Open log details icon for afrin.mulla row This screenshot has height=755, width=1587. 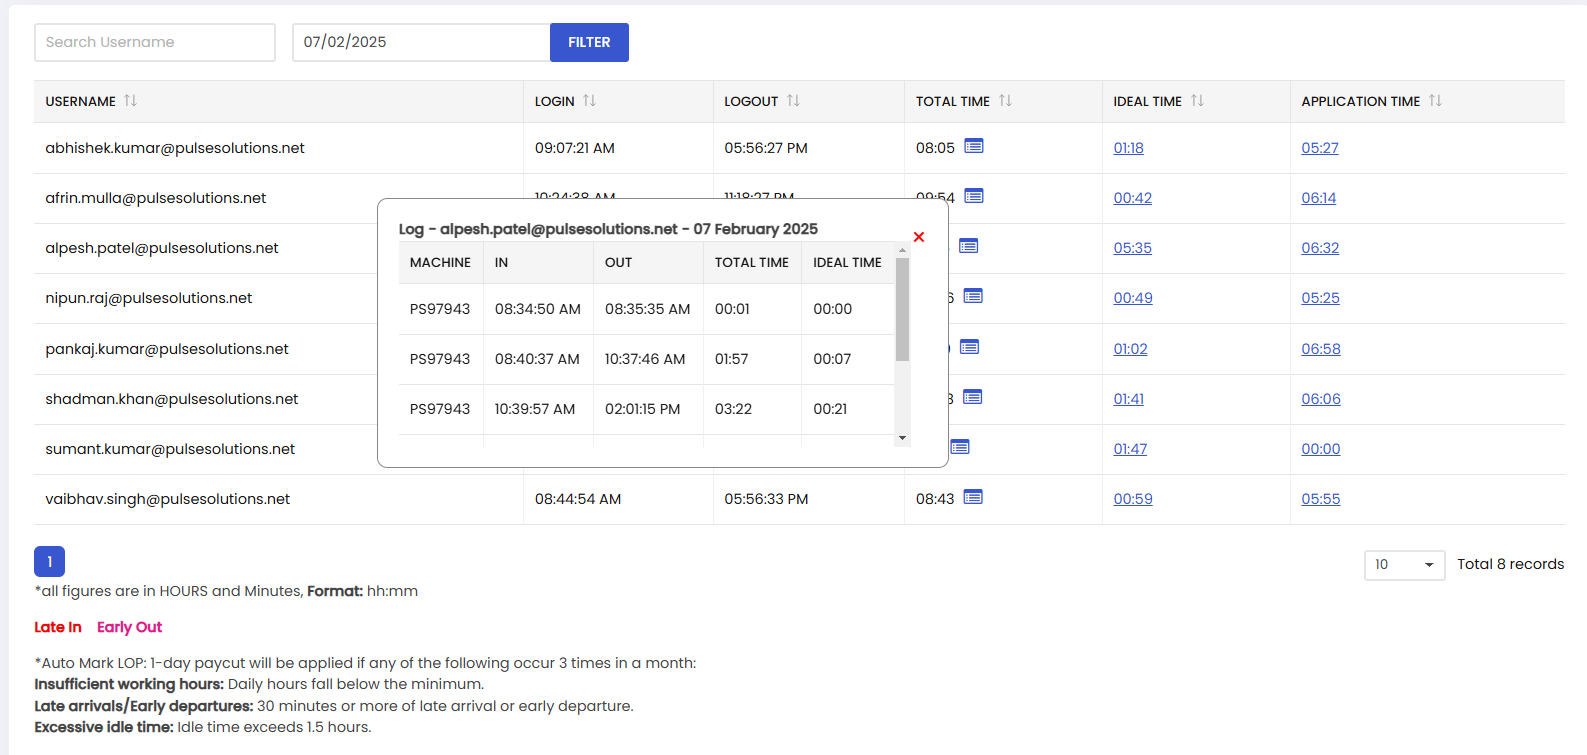973,196
